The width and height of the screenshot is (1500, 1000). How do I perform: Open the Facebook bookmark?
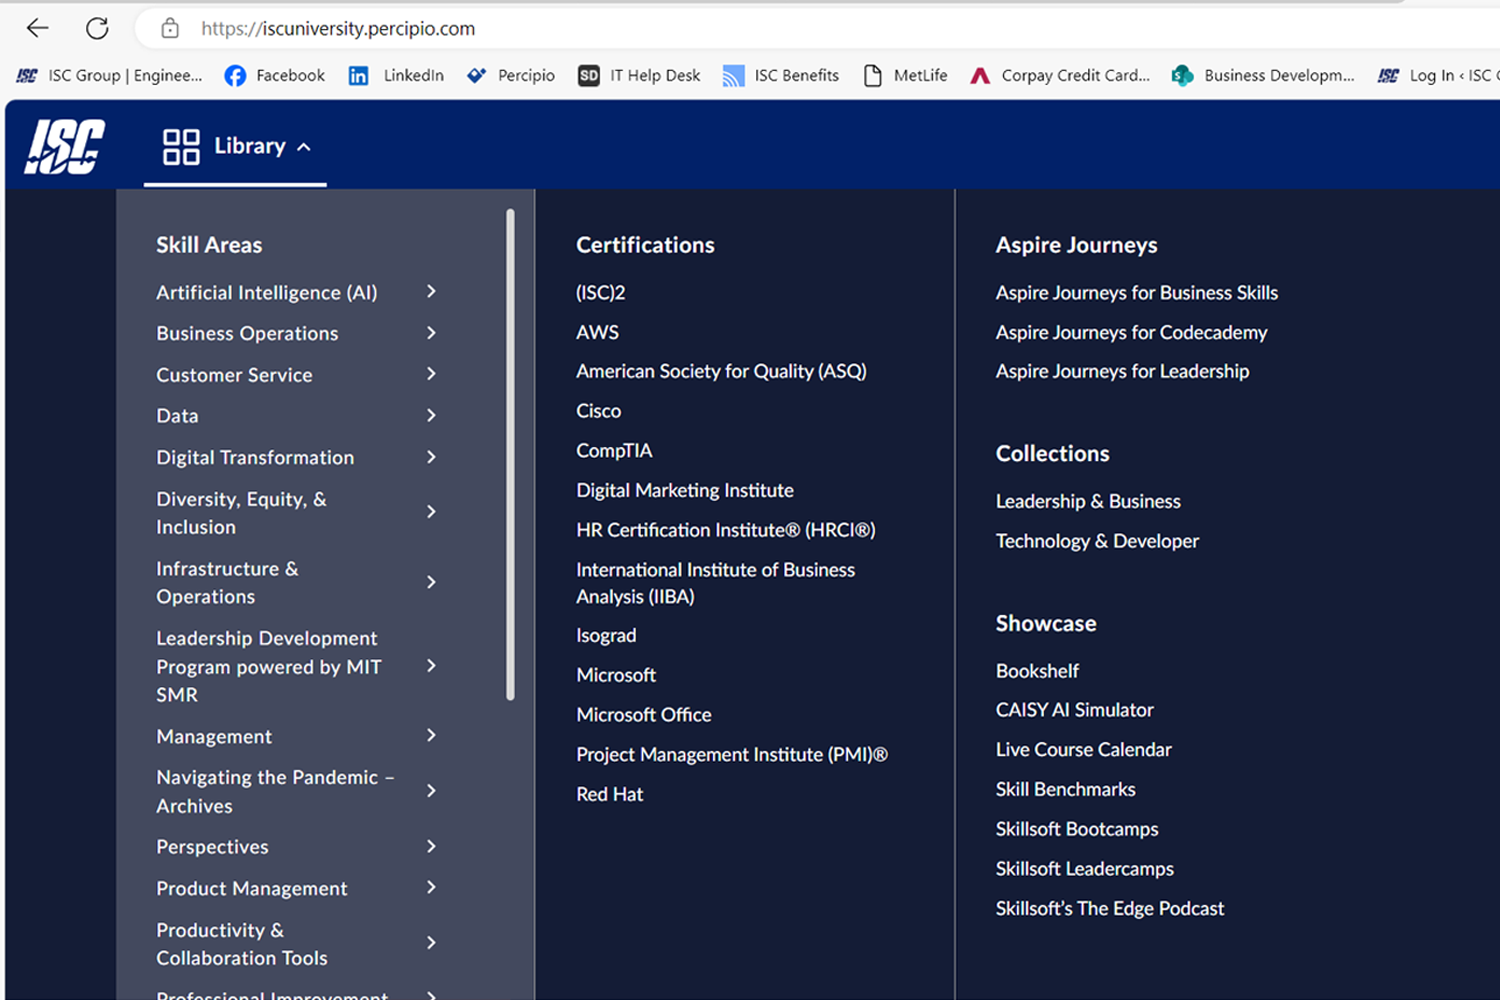click(x=274, y=75)
